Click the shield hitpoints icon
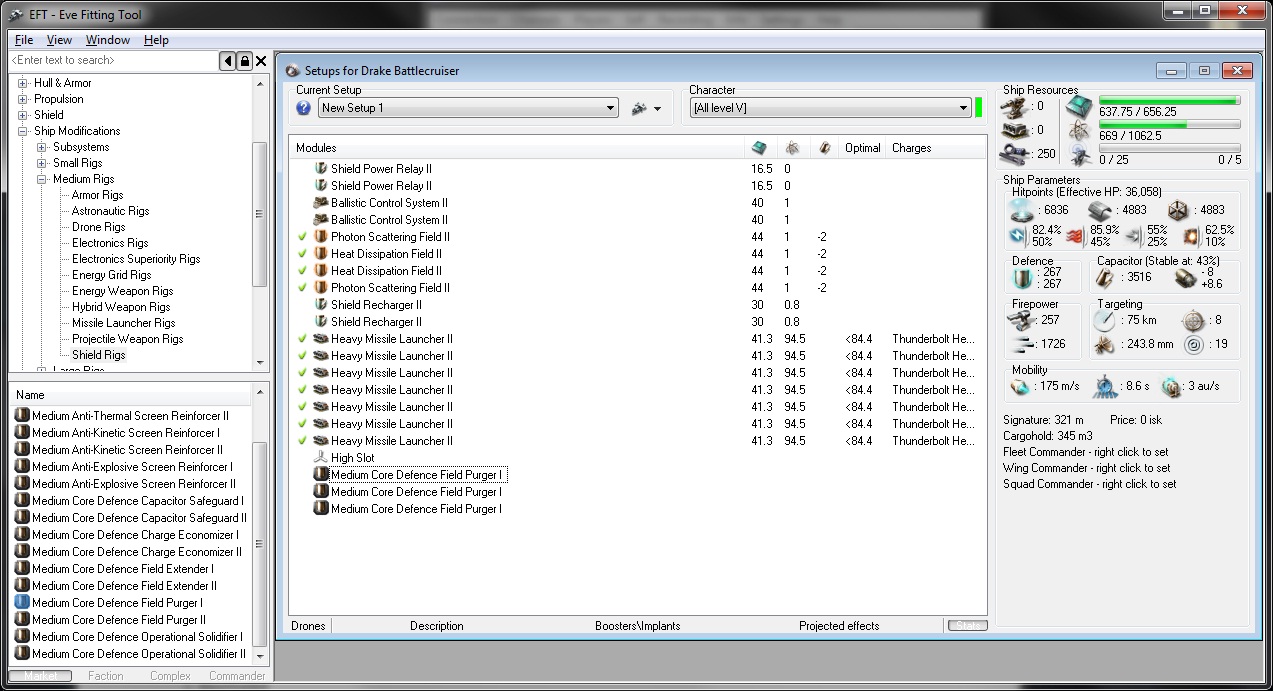 tap(1021, 210)
